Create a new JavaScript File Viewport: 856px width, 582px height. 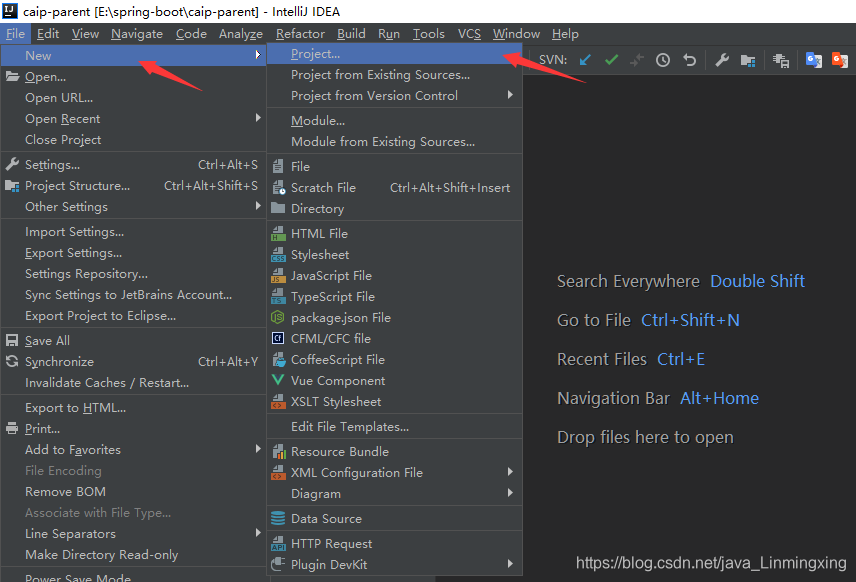click(395, 276)
